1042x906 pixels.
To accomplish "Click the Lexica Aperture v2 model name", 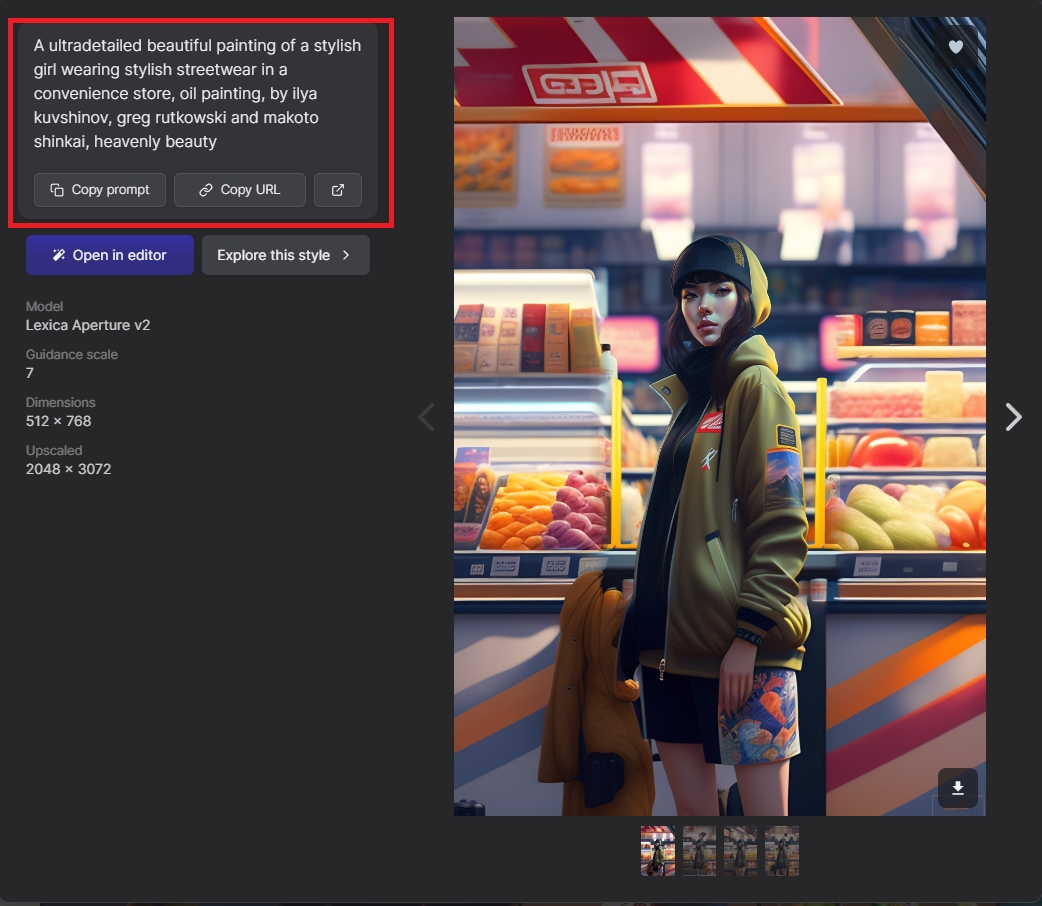I will 88,325.
